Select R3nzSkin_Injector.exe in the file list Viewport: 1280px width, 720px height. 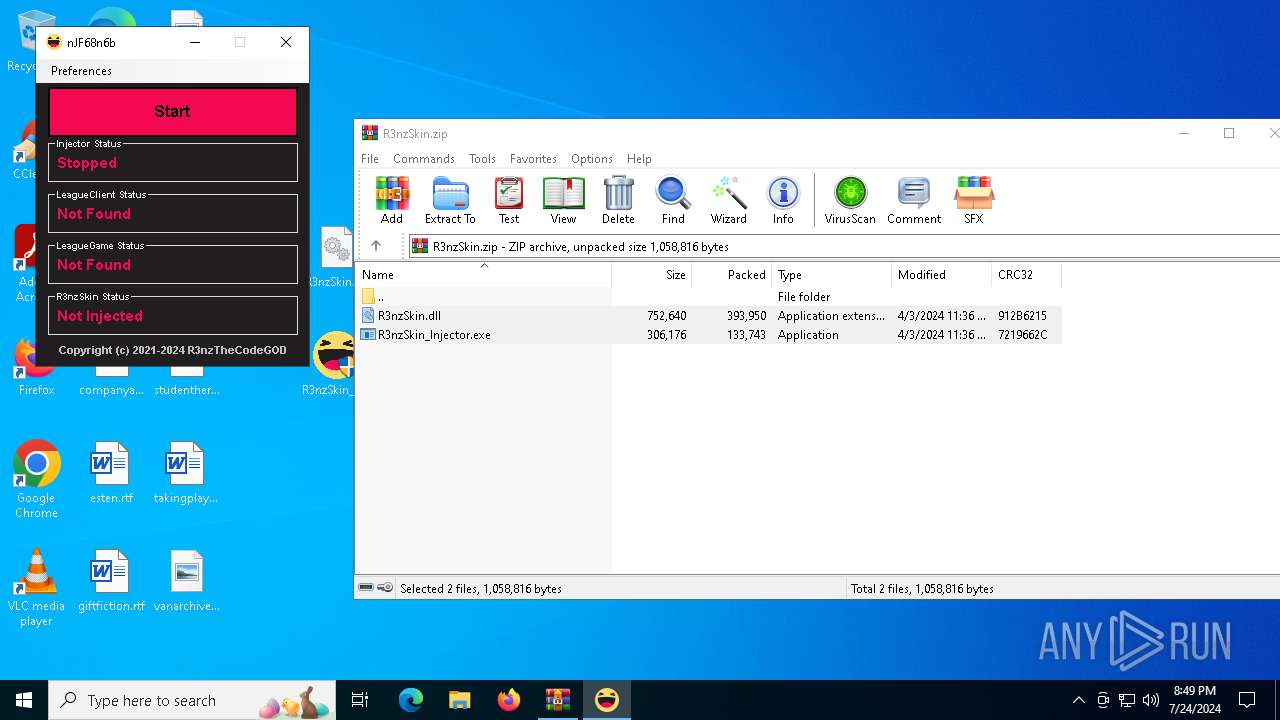(710, 335)
